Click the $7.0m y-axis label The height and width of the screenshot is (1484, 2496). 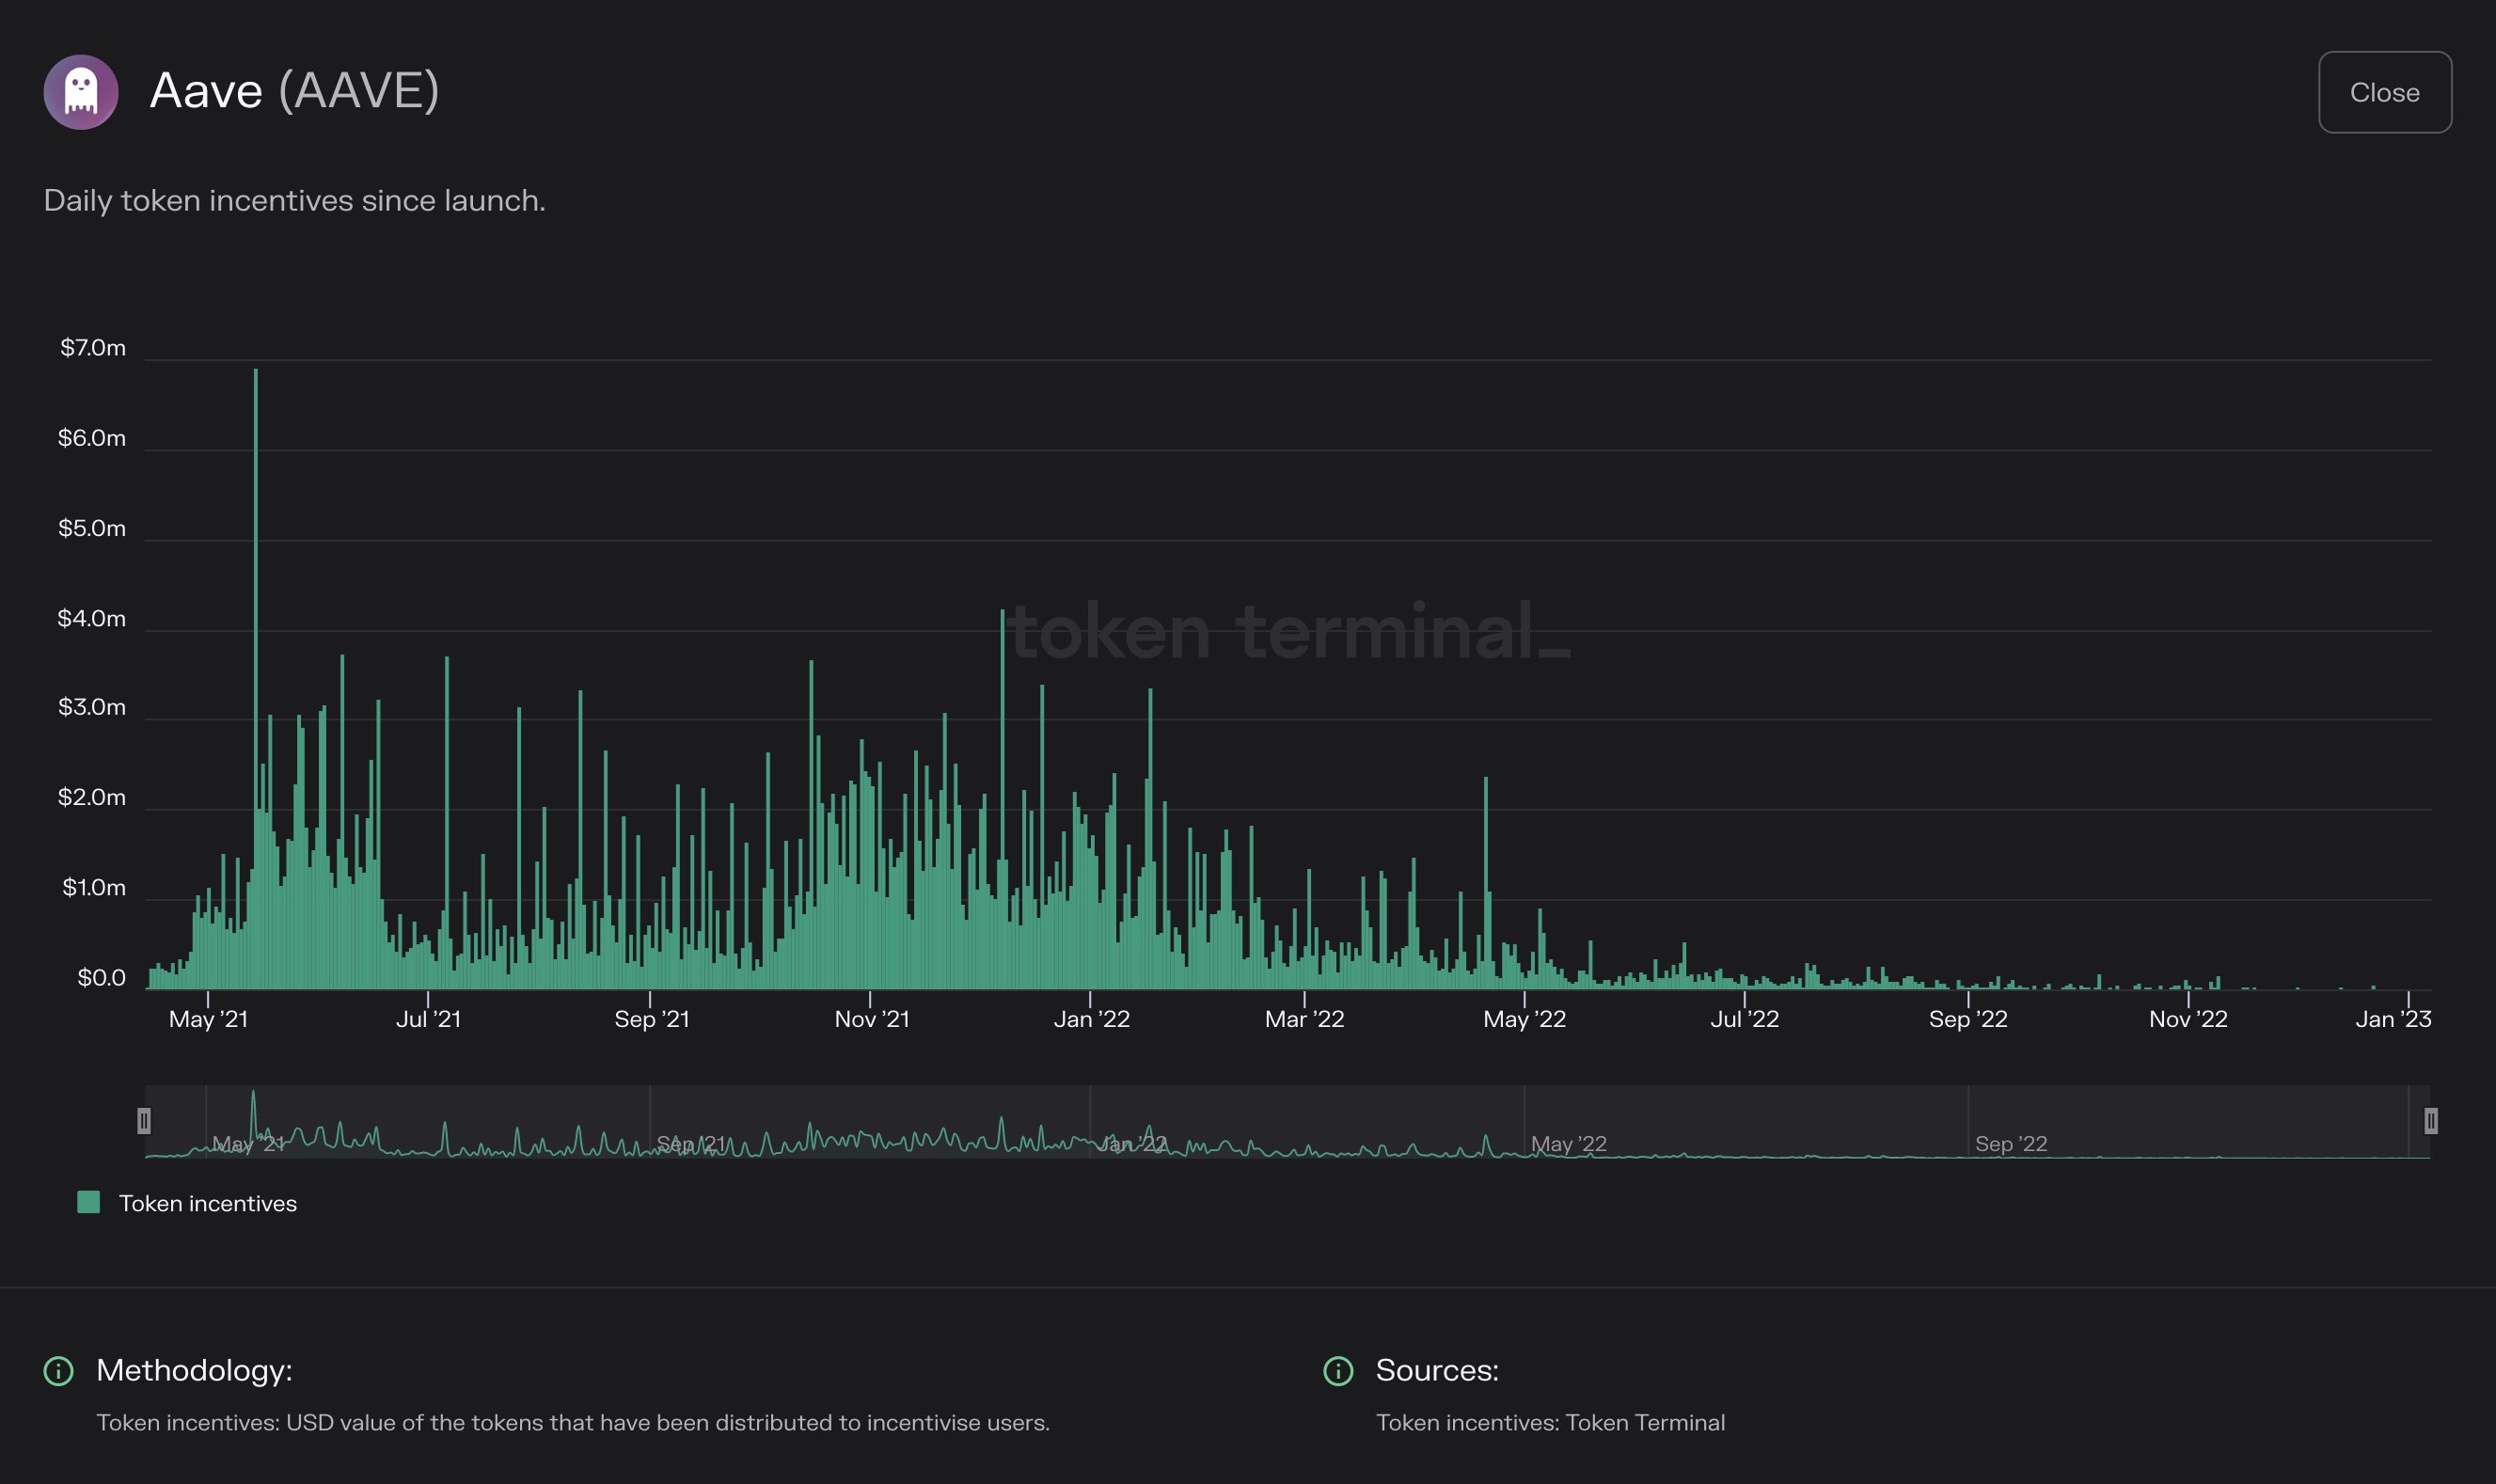pos(93,348)
